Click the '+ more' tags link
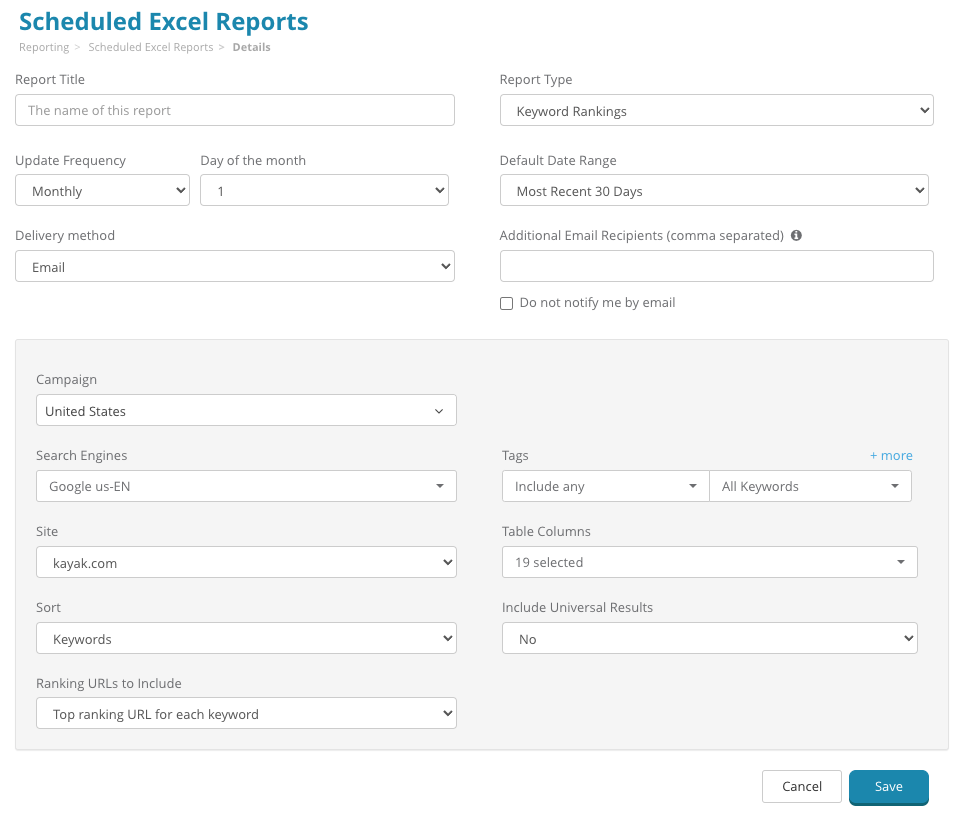Screen dimensions: 957x822 pos(891,456)
